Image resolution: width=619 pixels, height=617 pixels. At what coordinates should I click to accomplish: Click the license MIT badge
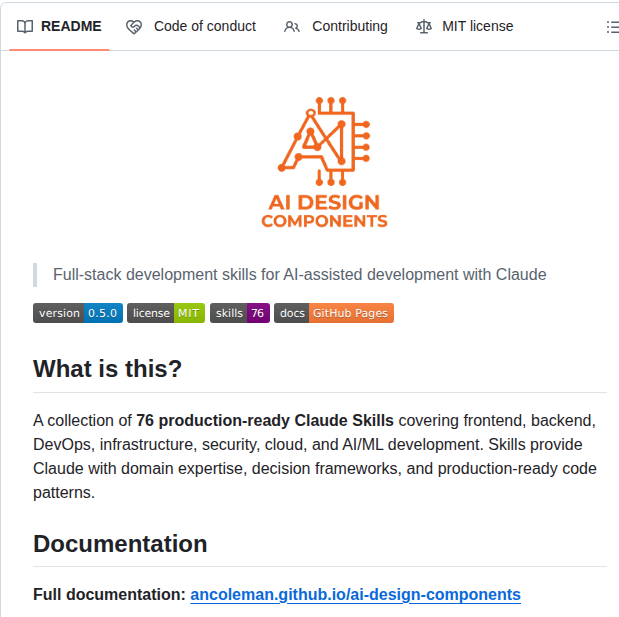[x=166, y=313]
